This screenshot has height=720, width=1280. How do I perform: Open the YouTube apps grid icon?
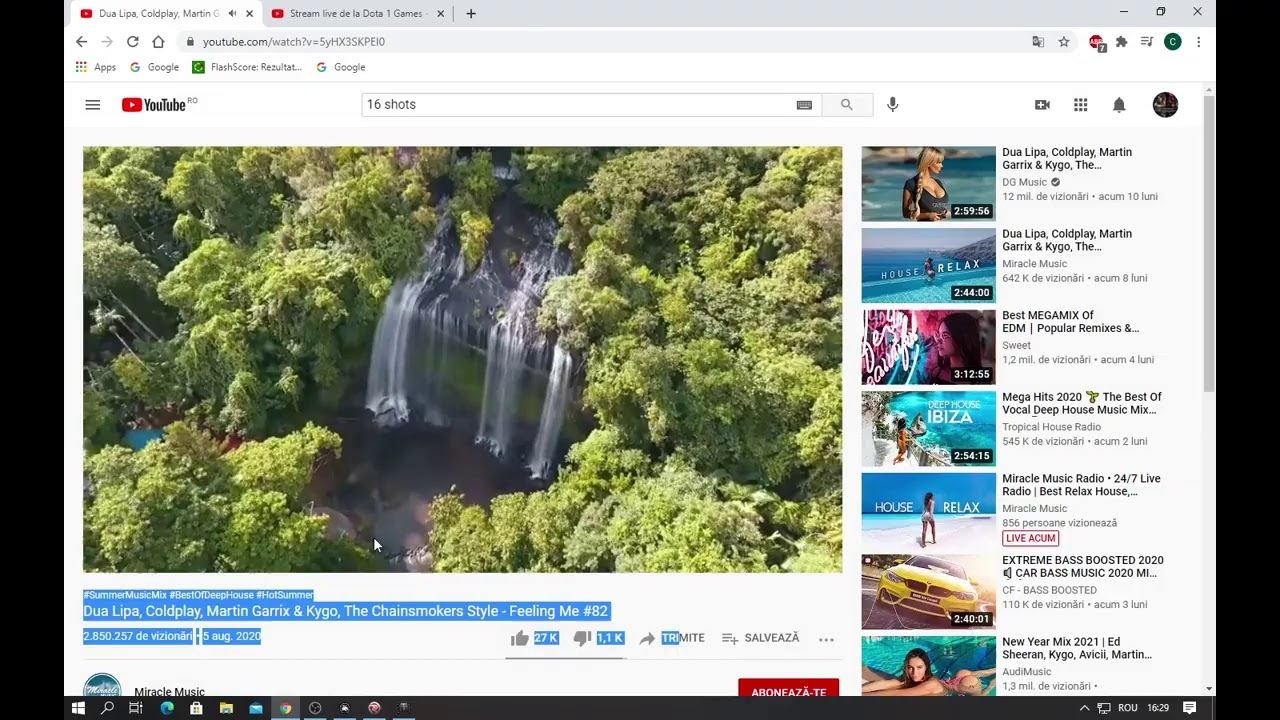tap(1081, 105)
